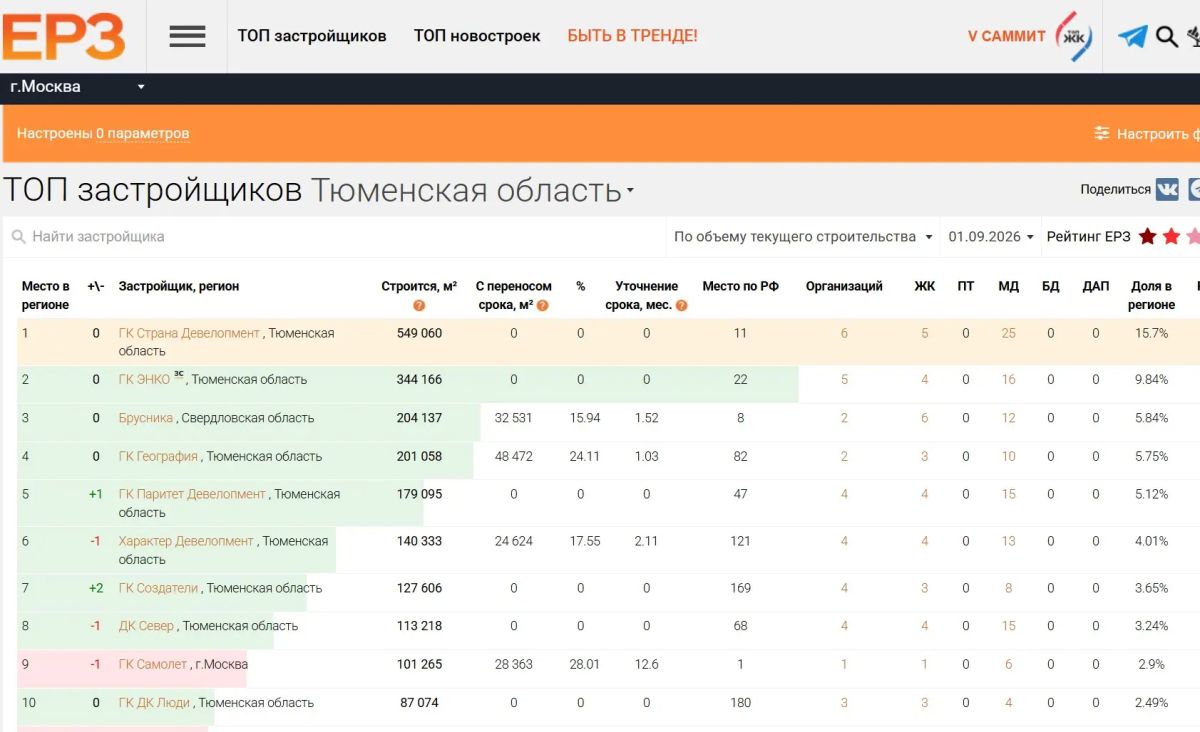
Task: Click the 344 166 Строится value
Action: [x=419, y=379]
